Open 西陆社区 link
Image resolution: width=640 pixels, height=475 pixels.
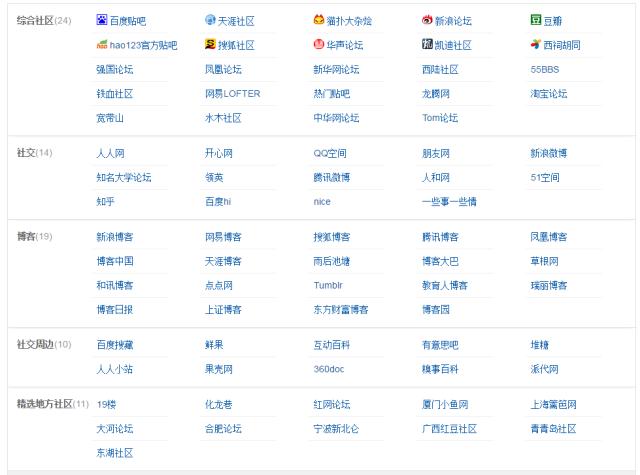pyautogui.click(x=440, y=69)
